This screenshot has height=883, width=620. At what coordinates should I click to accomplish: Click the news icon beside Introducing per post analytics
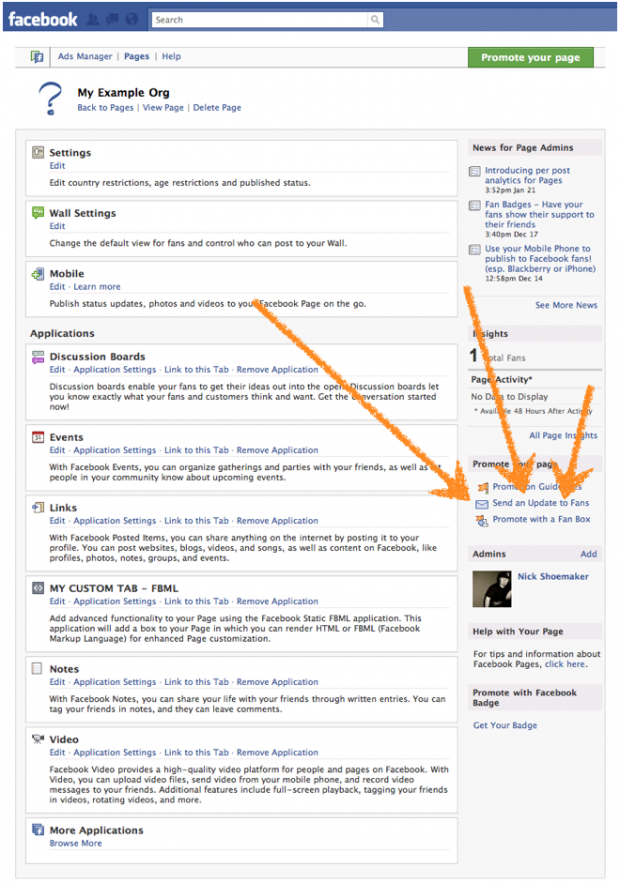[475, 171]
